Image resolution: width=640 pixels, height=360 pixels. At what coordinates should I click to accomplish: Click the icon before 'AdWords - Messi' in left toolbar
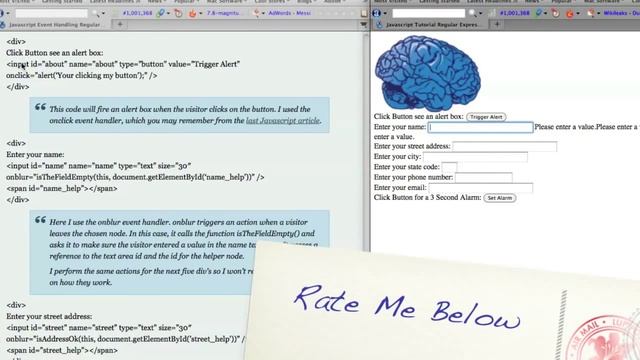(x=257, y=13)
